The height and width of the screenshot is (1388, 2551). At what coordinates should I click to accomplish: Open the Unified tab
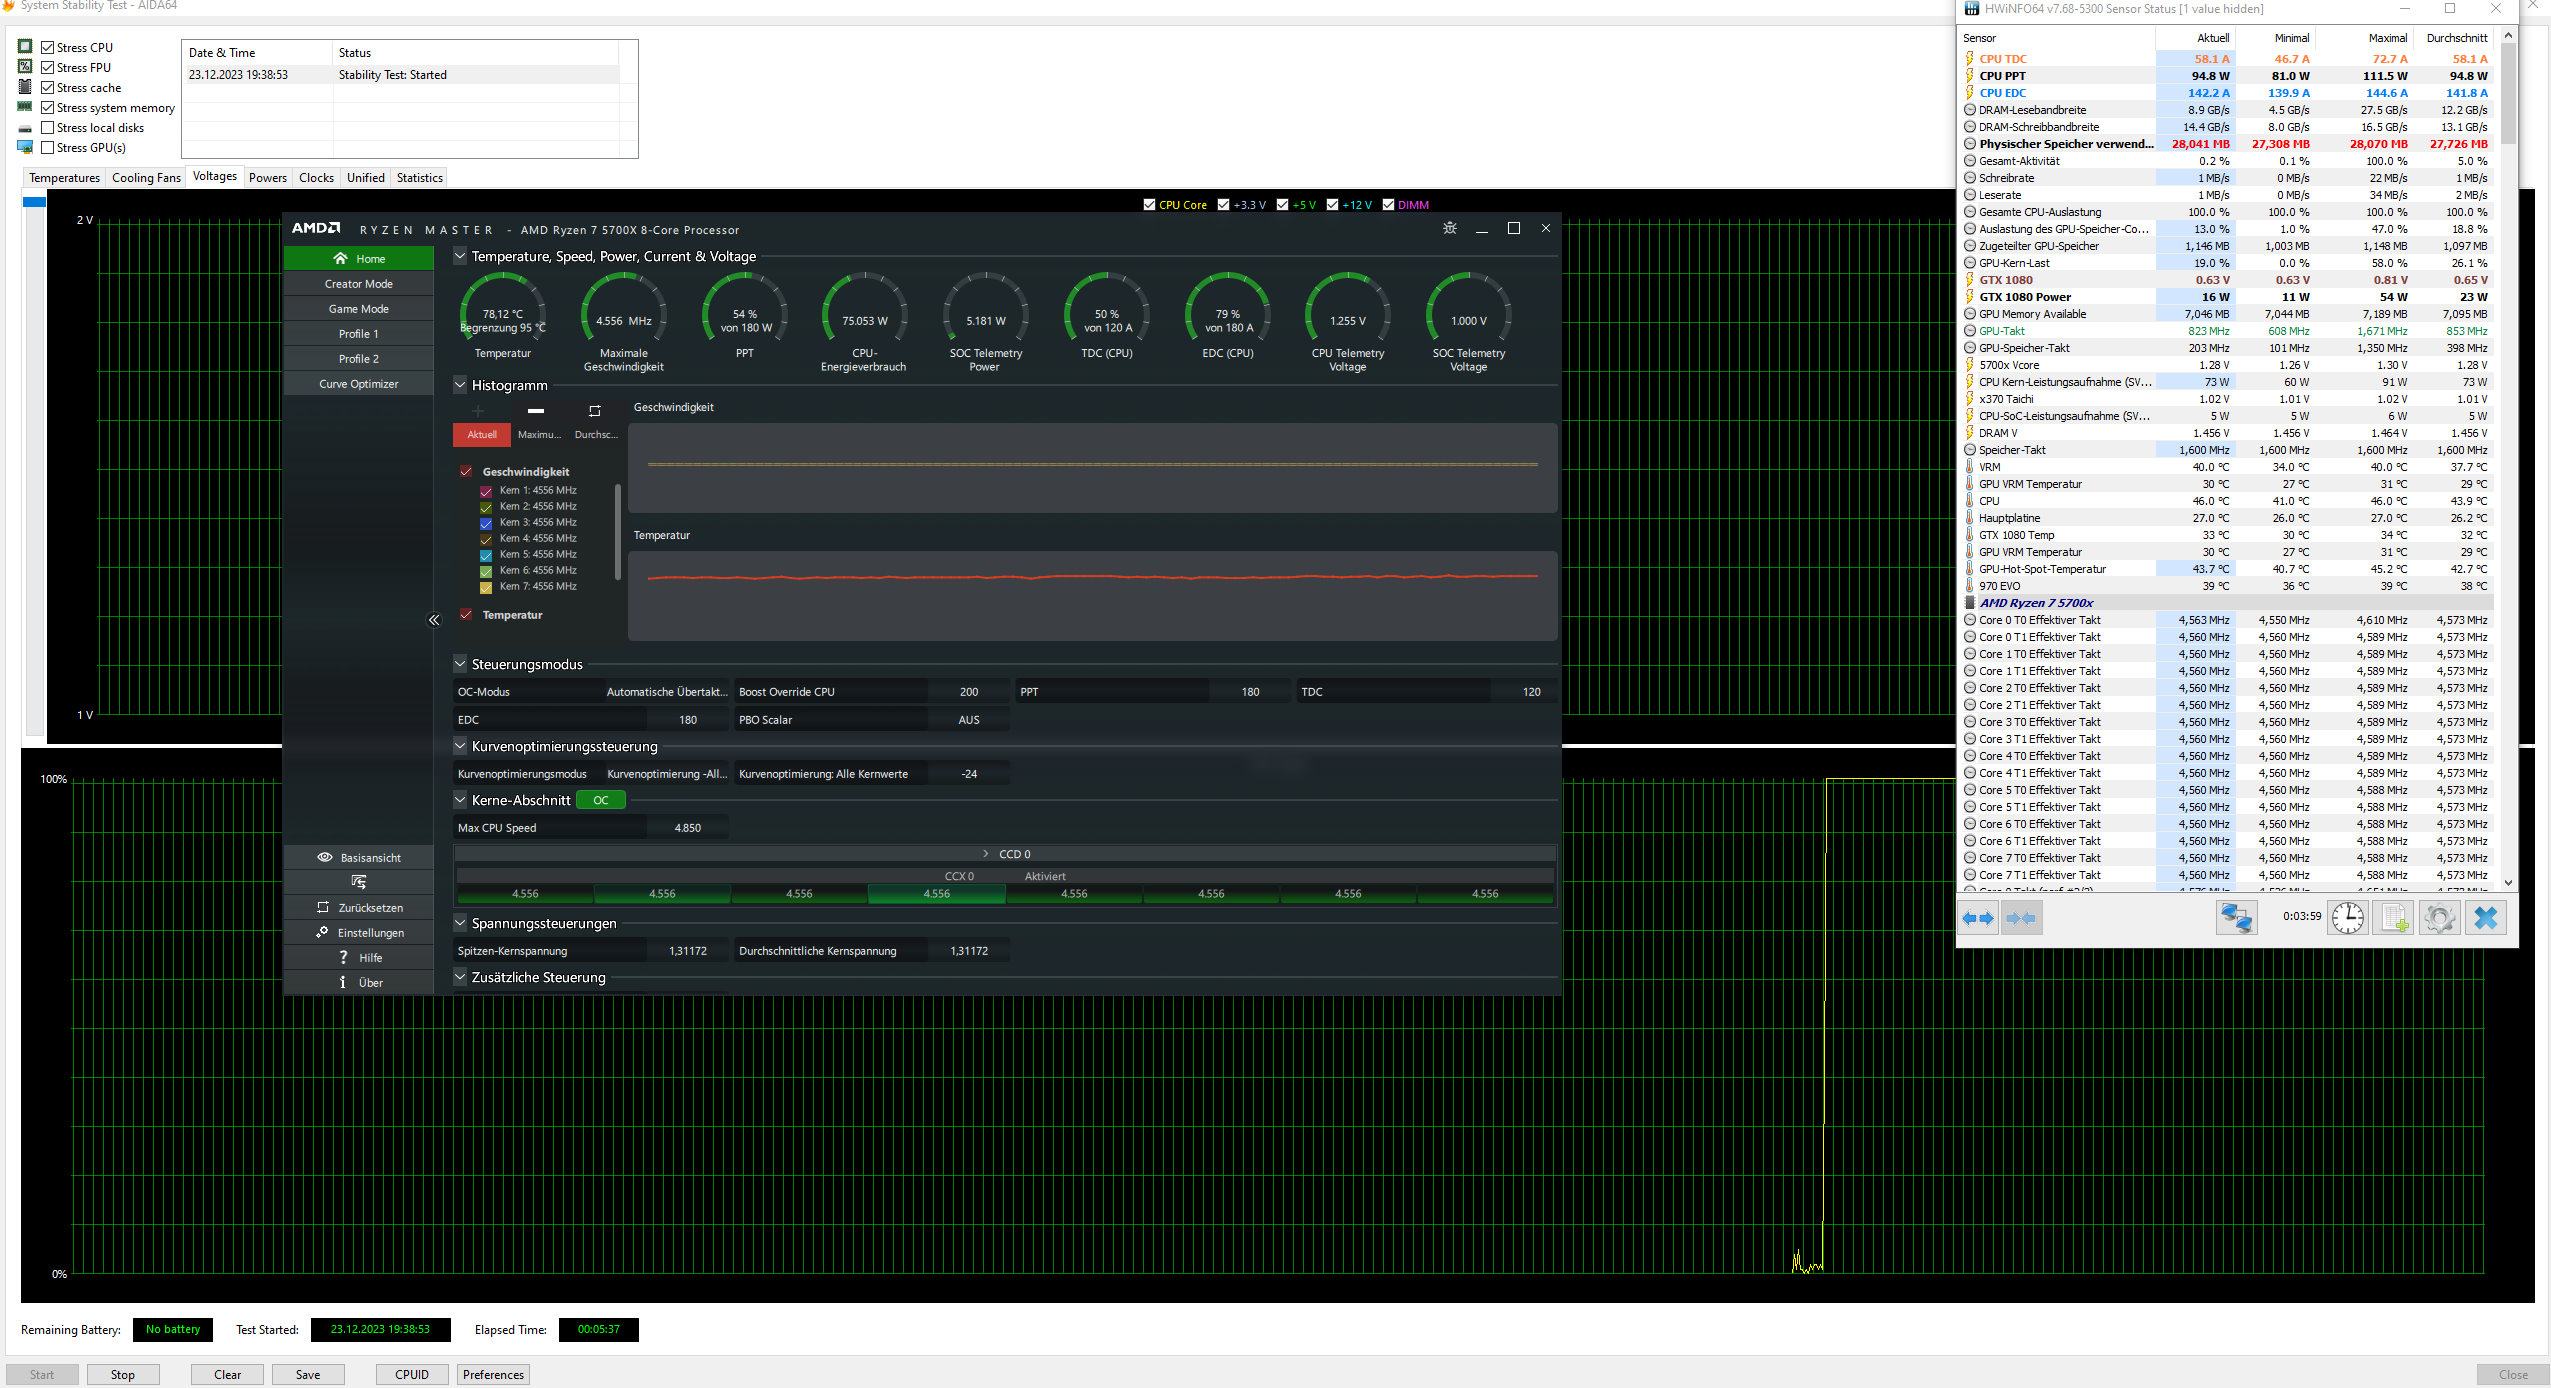point(365,178)
